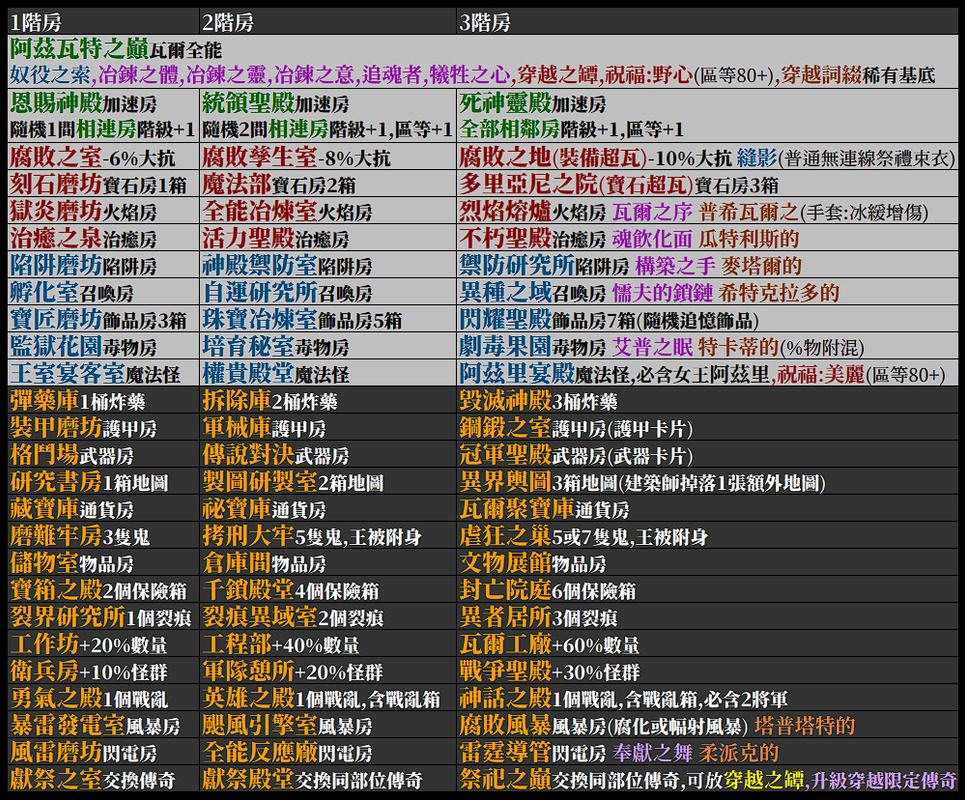Select 培育秘室 毒物房
The height and width of the screenshot is (800, 965).
tap(328, 346)
